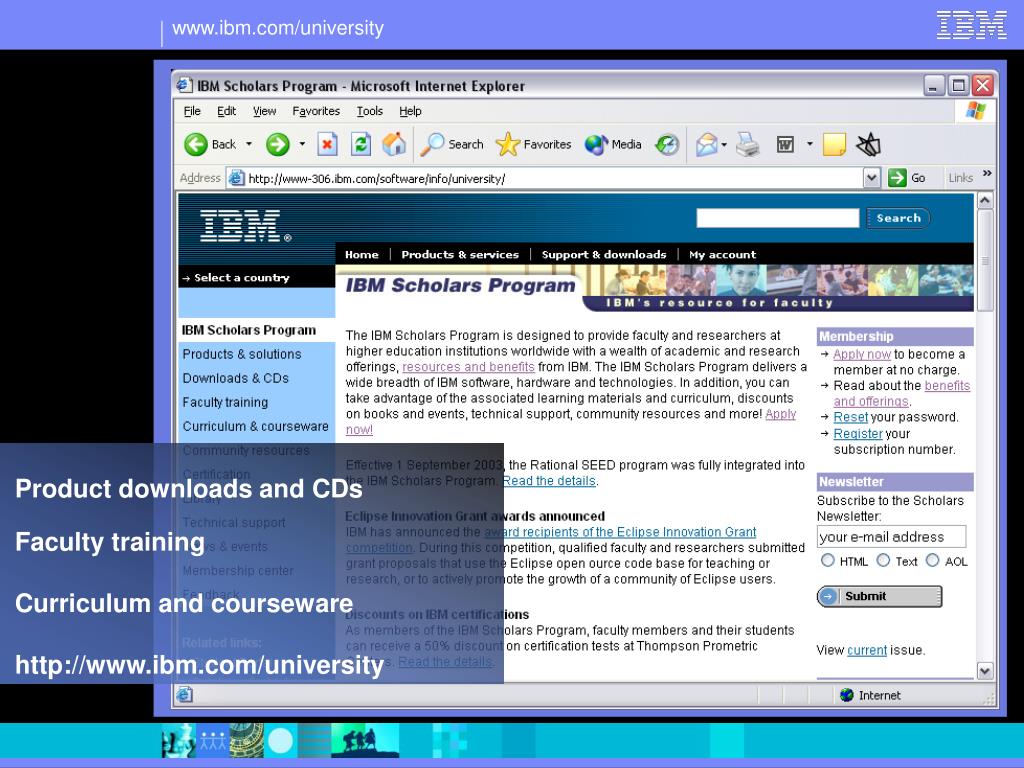Screen dimensions: 1024x768
Task: Refresh the page with the Refresh icon
Action: pos(360,144)
